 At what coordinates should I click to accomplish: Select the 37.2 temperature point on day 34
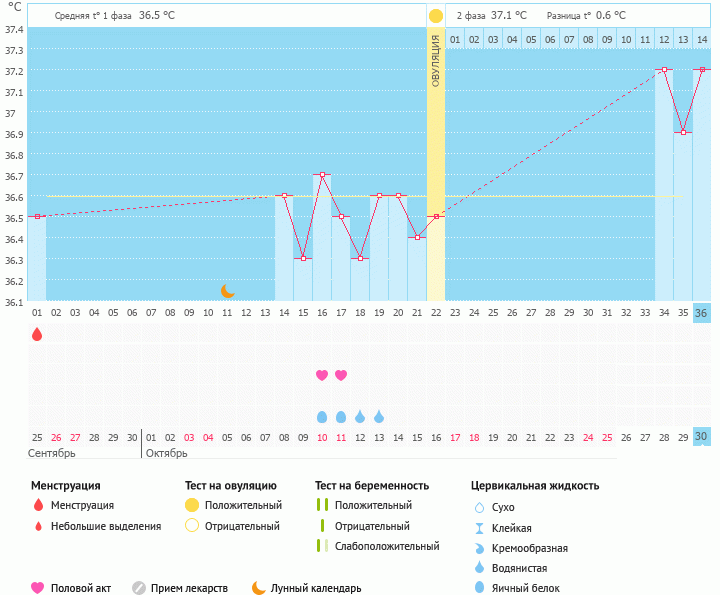coord(664,70)
